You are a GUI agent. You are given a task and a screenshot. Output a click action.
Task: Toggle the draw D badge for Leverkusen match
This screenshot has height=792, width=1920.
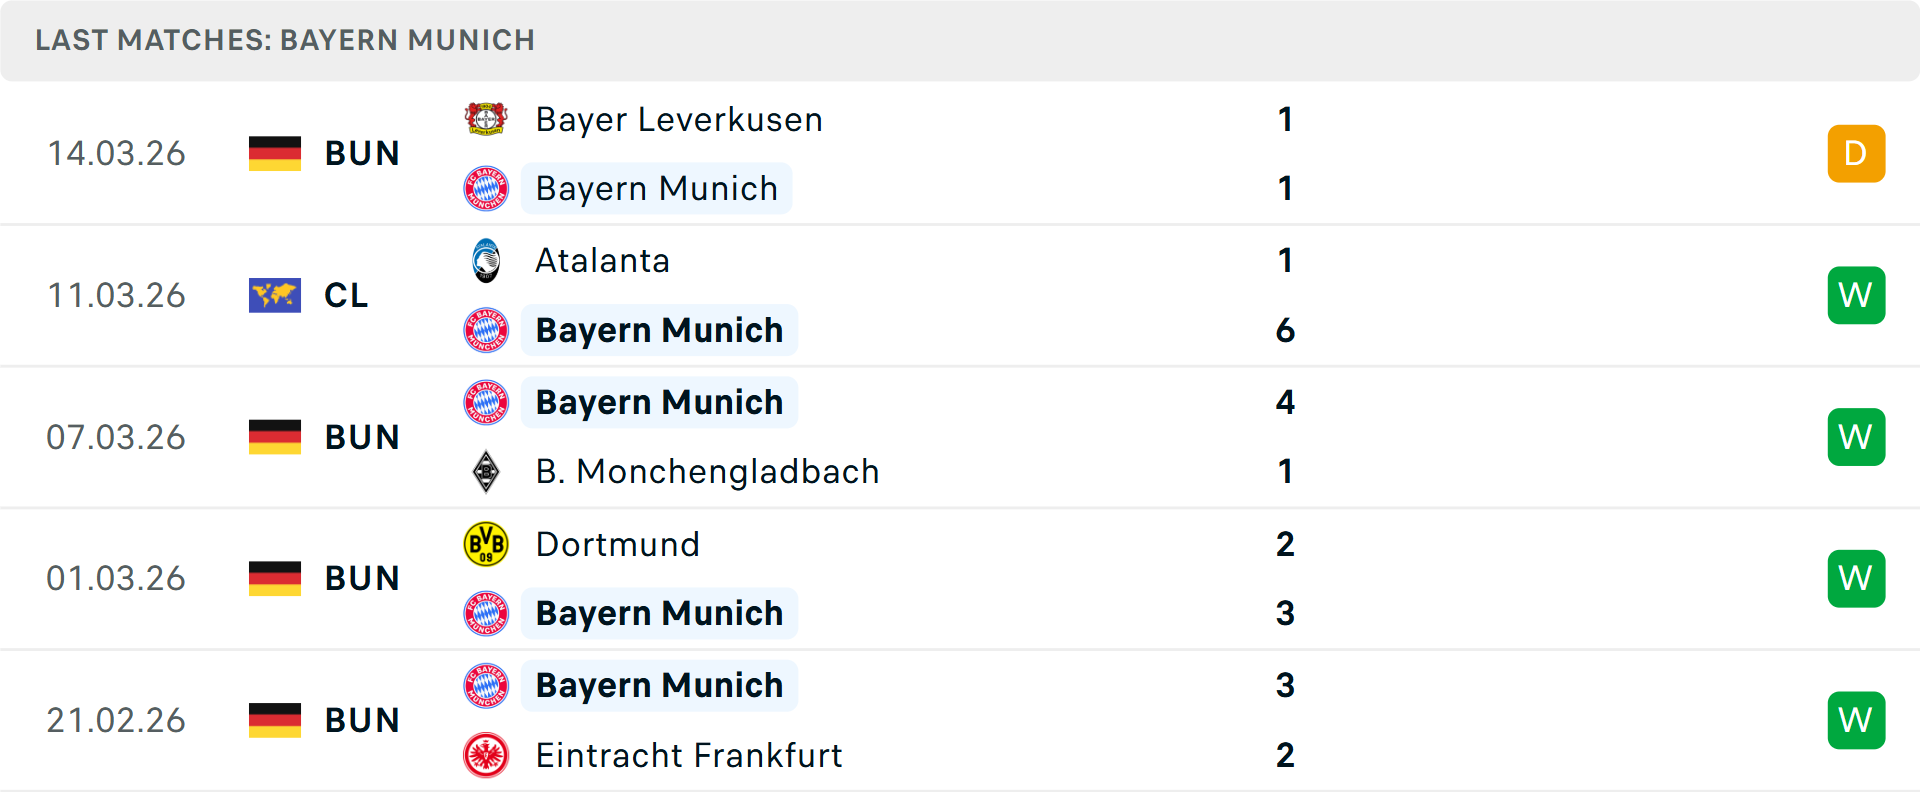click(1856, 153)
